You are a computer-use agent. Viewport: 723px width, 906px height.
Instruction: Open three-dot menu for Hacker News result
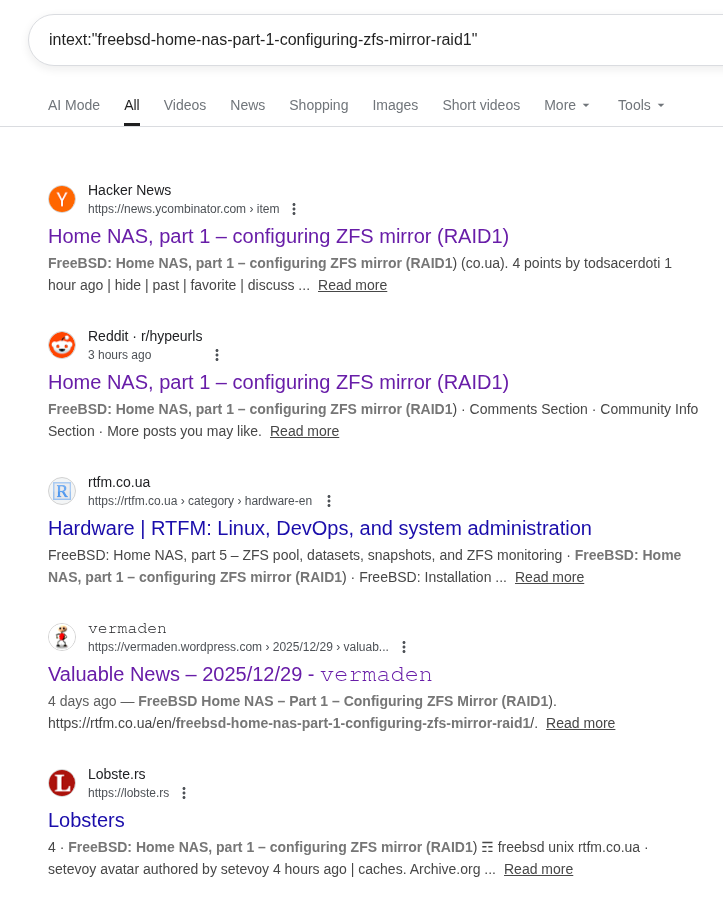294,209
